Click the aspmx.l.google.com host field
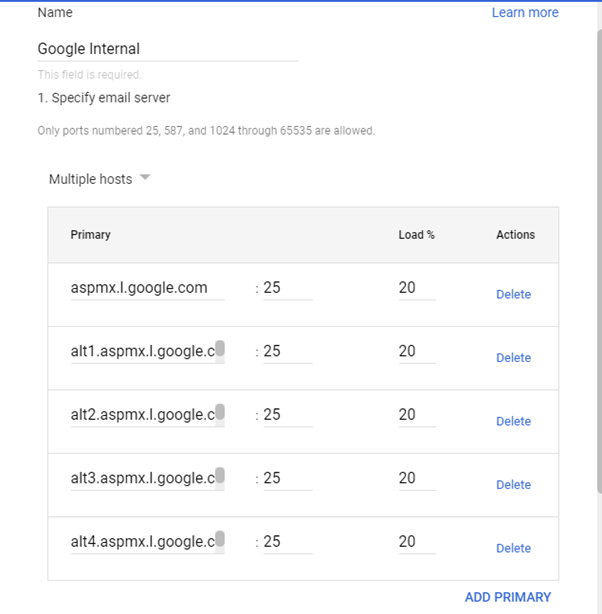Screen dimensions: 602x614 146,288
